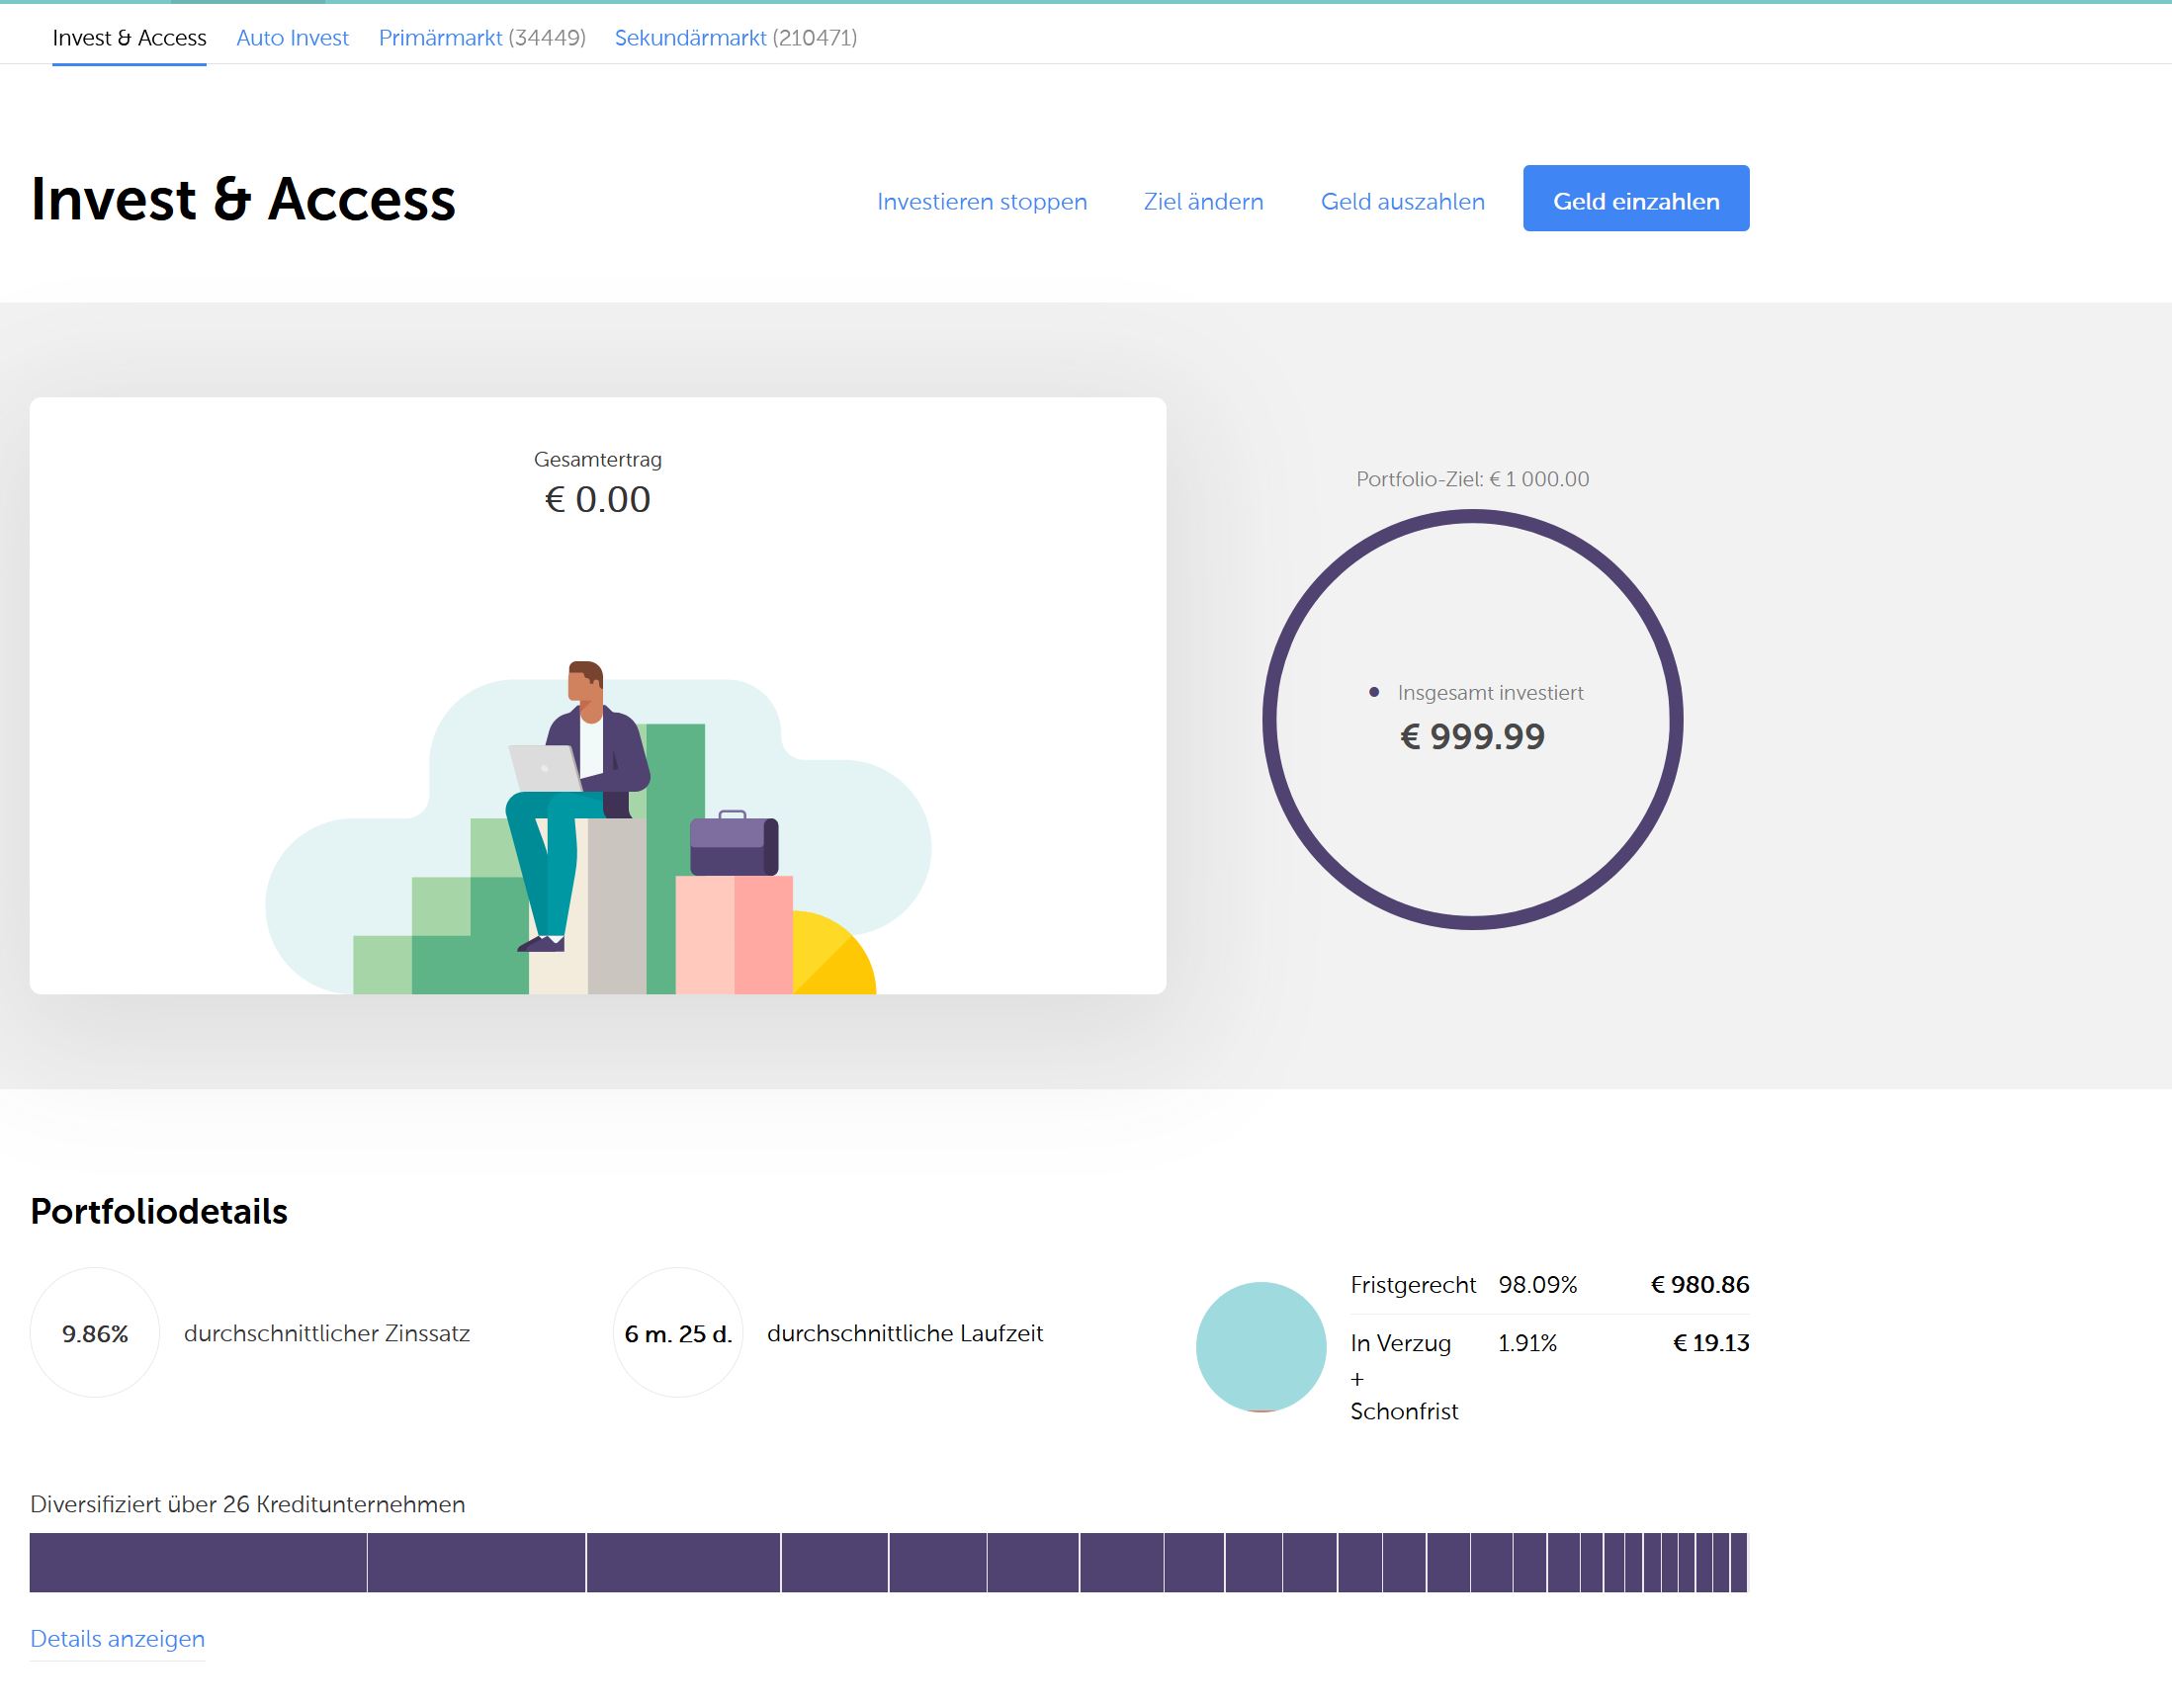
Task: Open the Details anzeigen link
Action: click(x=117, y=1638)
